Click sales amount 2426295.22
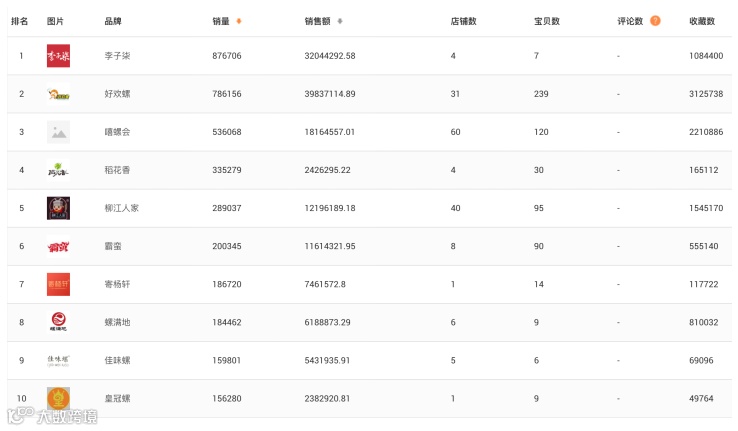Screen dimensions: 738x431 click(328, 170)
